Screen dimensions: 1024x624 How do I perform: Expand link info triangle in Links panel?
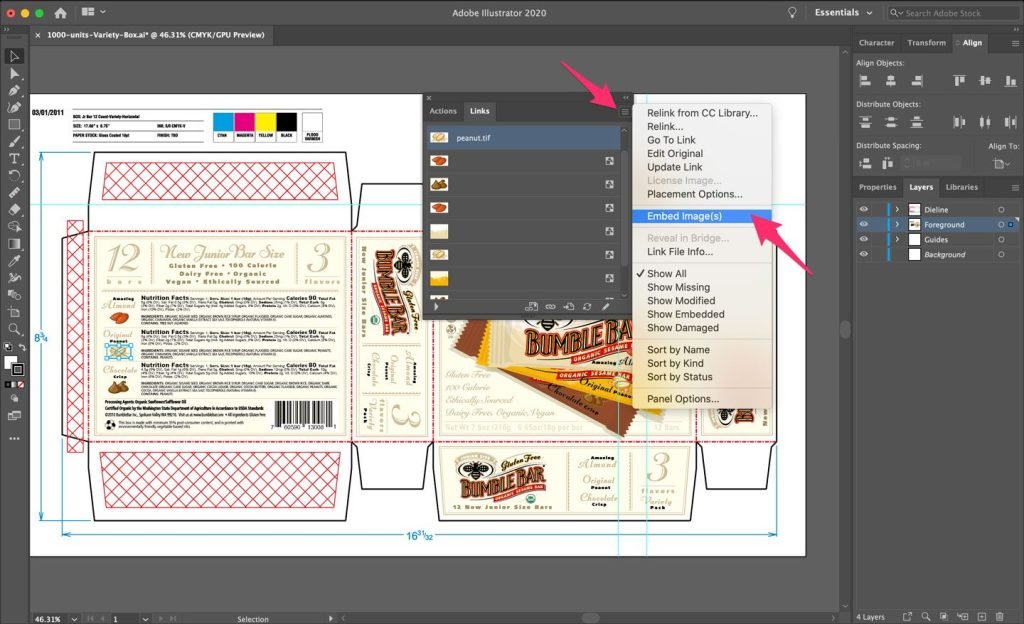click(436, 306)
